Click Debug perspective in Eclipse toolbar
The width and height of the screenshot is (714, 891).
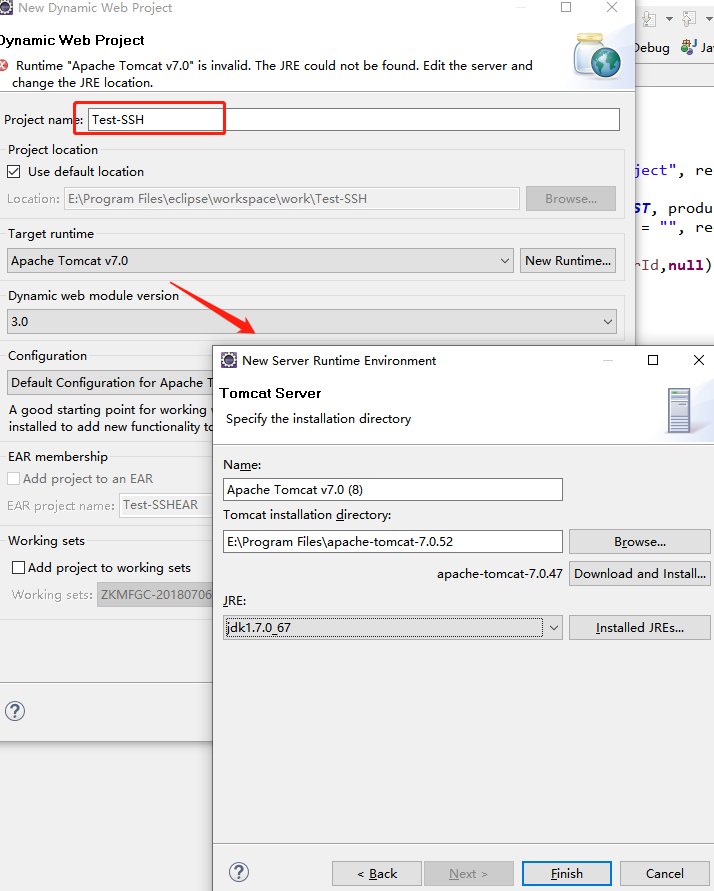coord(652,48)
